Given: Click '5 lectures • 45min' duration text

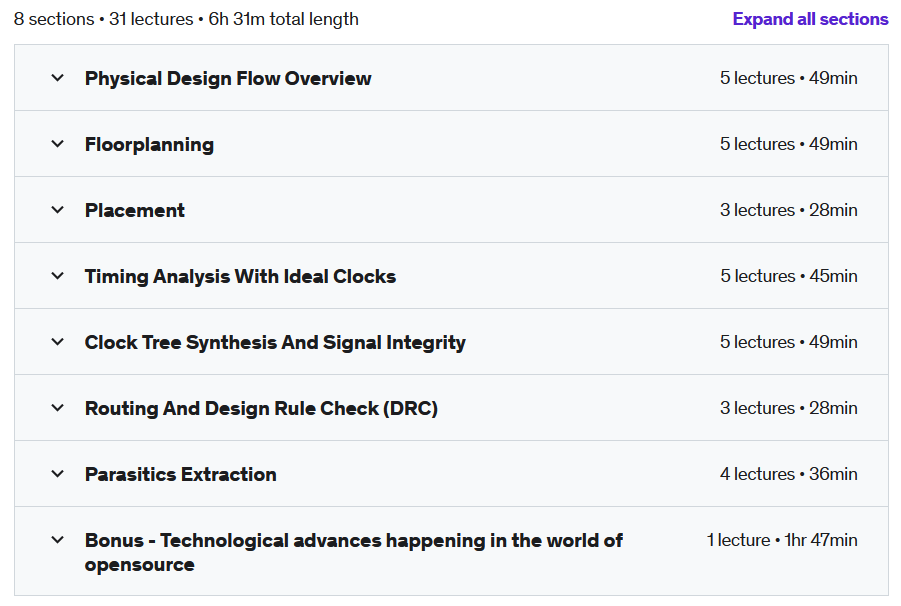Looking at the screenshot, I should point(788,276).
